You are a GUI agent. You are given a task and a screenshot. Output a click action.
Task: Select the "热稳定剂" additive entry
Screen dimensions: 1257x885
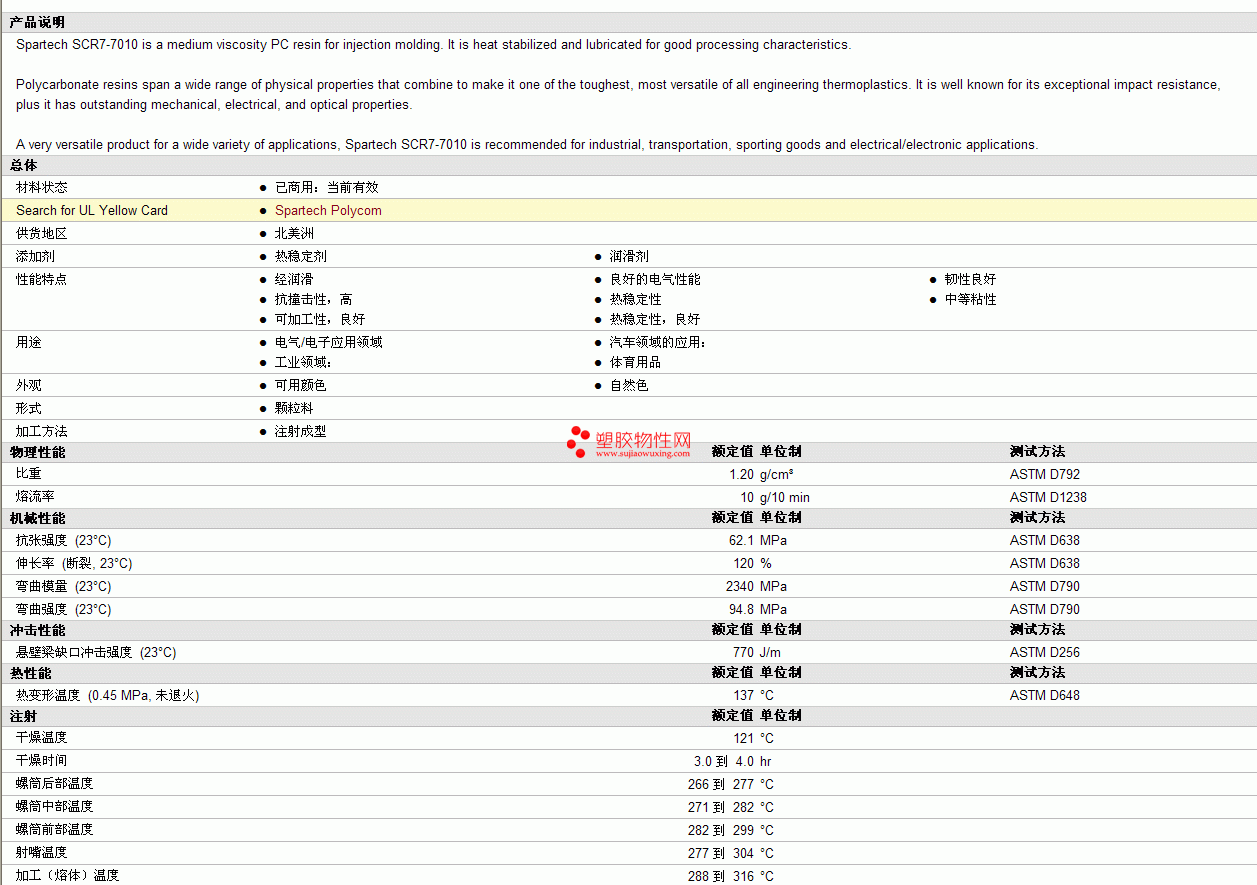point(301,256)
